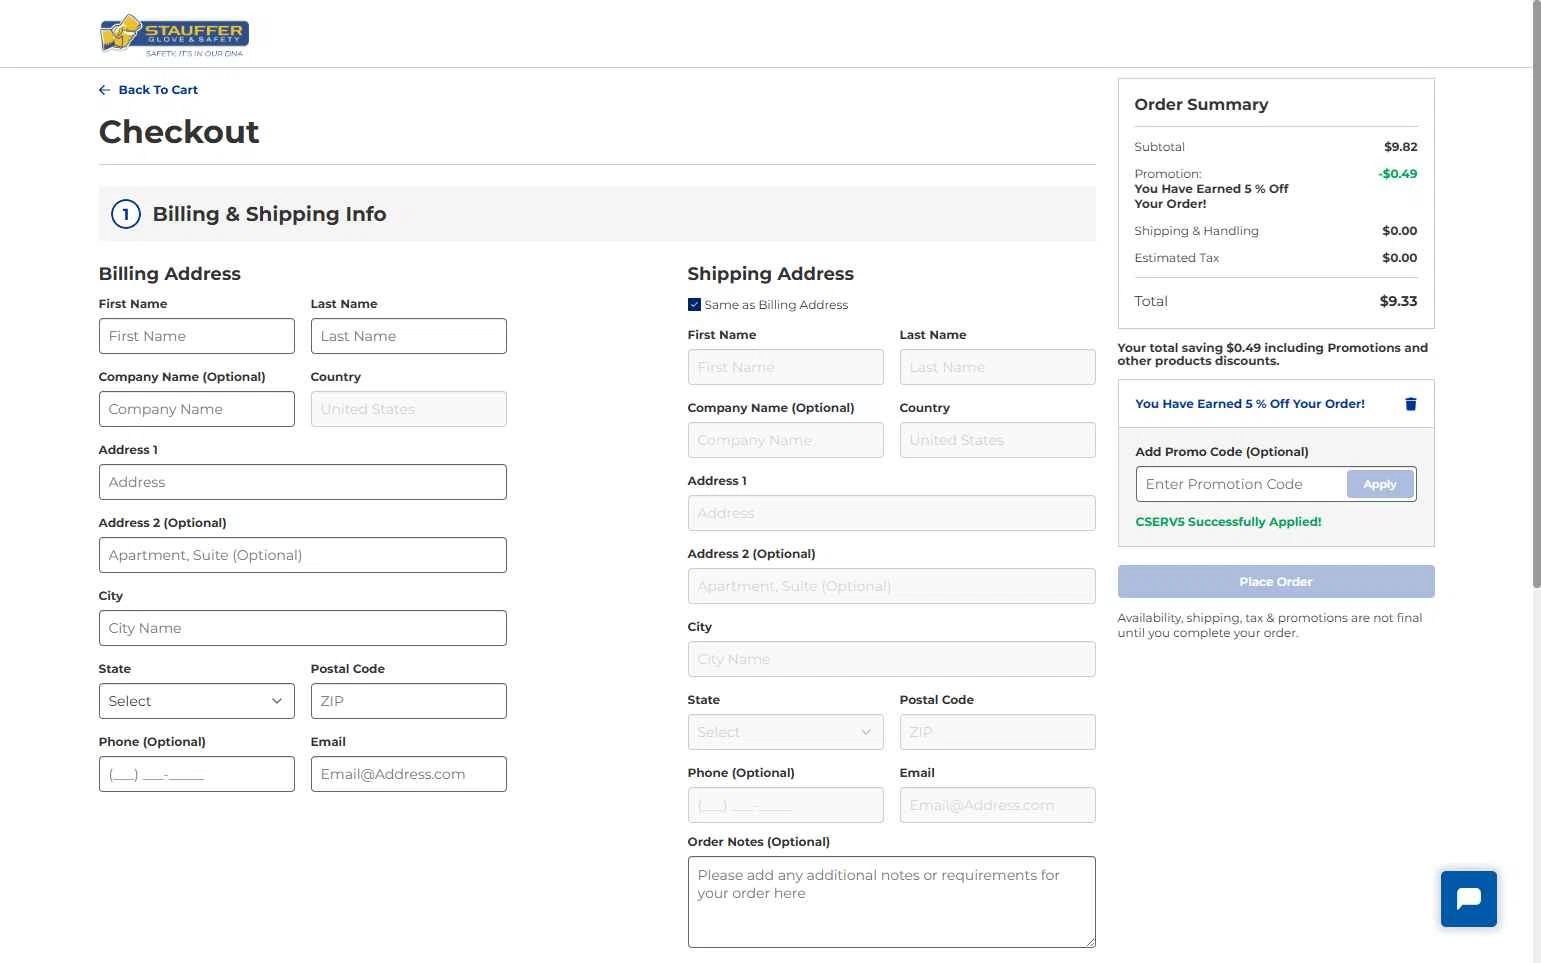Click the billing Email field
Screen dimensions: 1541x963
pyautogui.click(x=409, y=774)
